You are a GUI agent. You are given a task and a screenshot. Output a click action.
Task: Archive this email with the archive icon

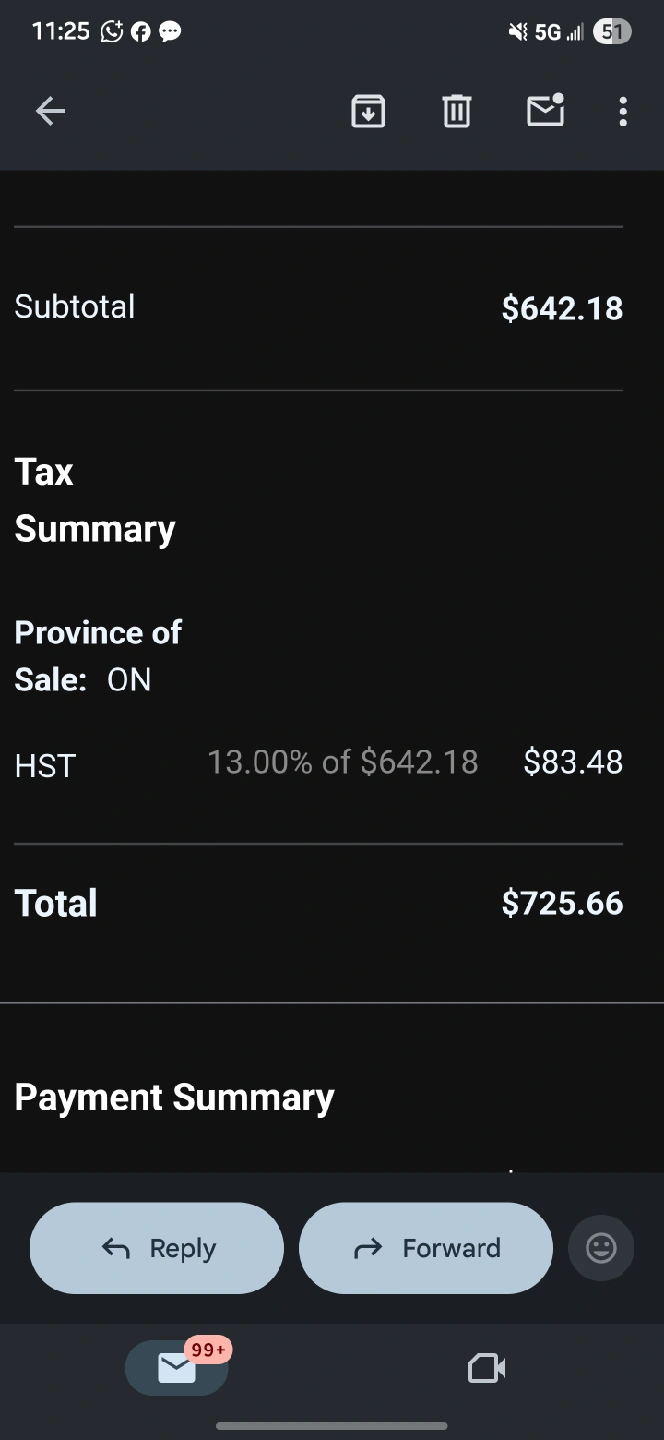tap(368, 111)
